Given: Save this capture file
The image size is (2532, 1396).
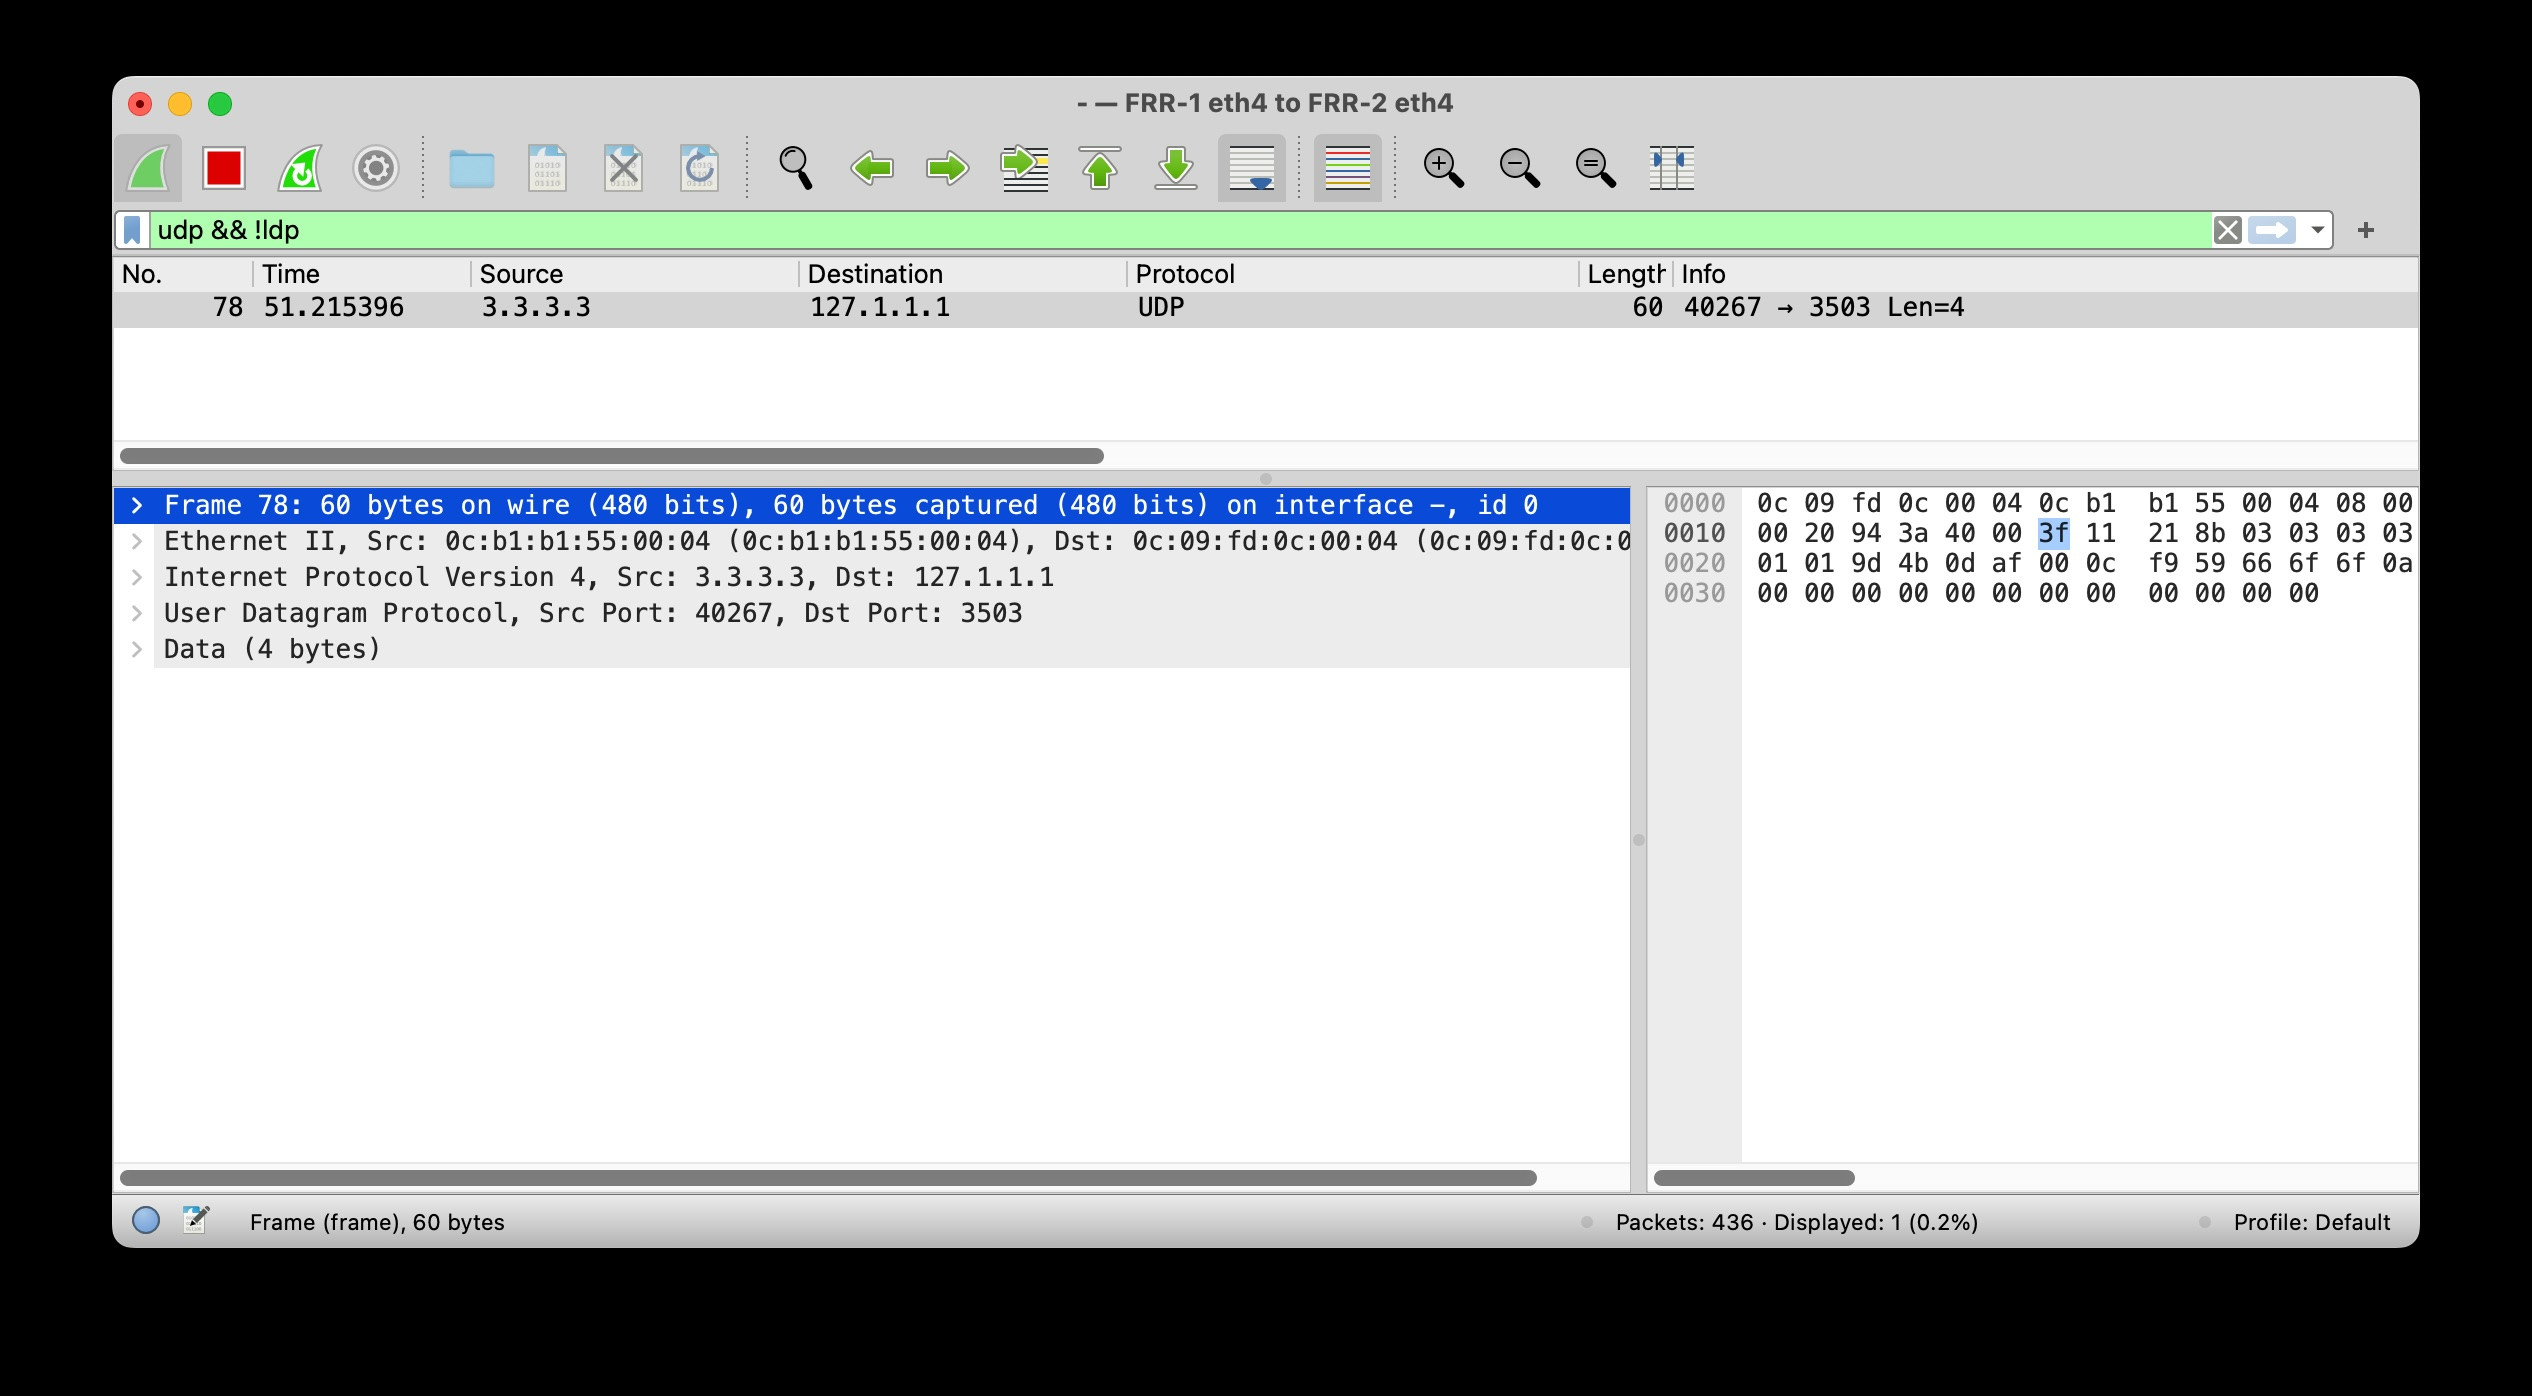Looking at the screenshot, I should pos(547,168).
